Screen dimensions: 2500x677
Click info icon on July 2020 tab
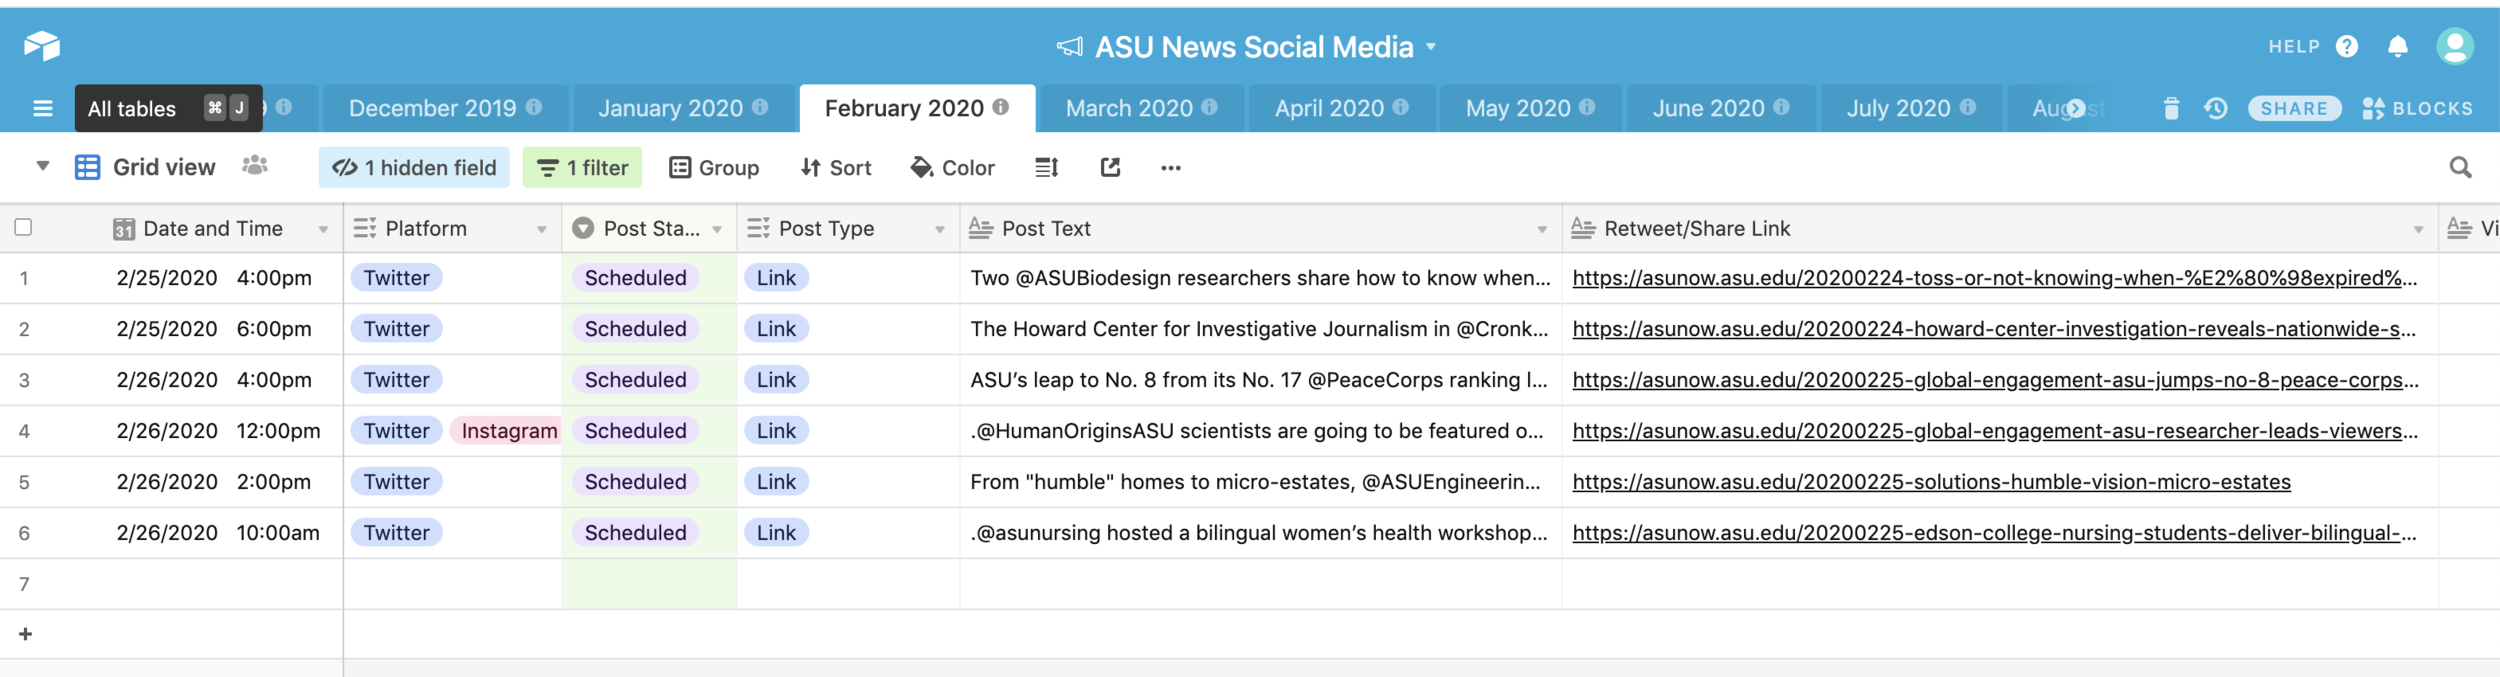[1968, 107]
